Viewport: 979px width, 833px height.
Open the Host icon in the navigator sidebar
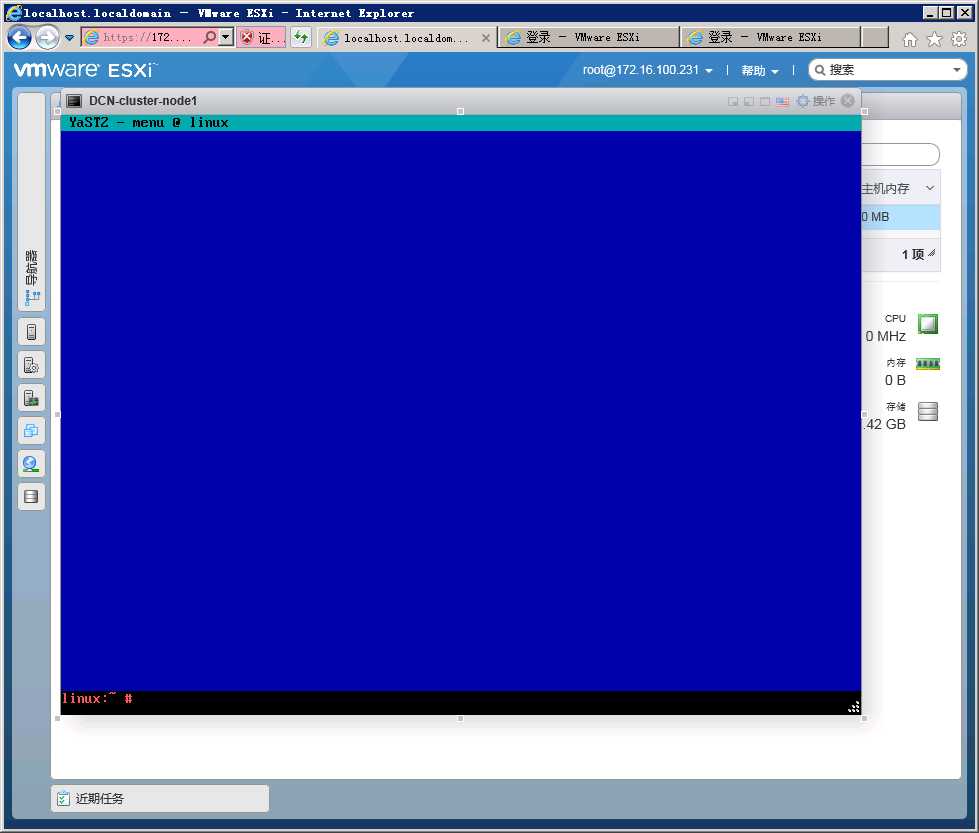[31, 332]
